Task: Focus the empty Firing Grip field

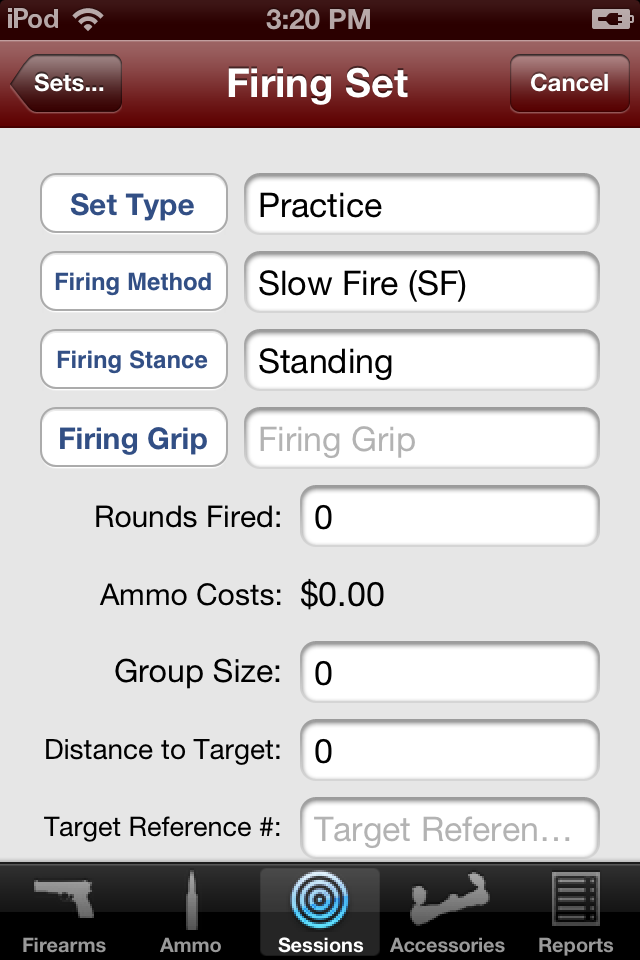Action: (x=421, y=438)
